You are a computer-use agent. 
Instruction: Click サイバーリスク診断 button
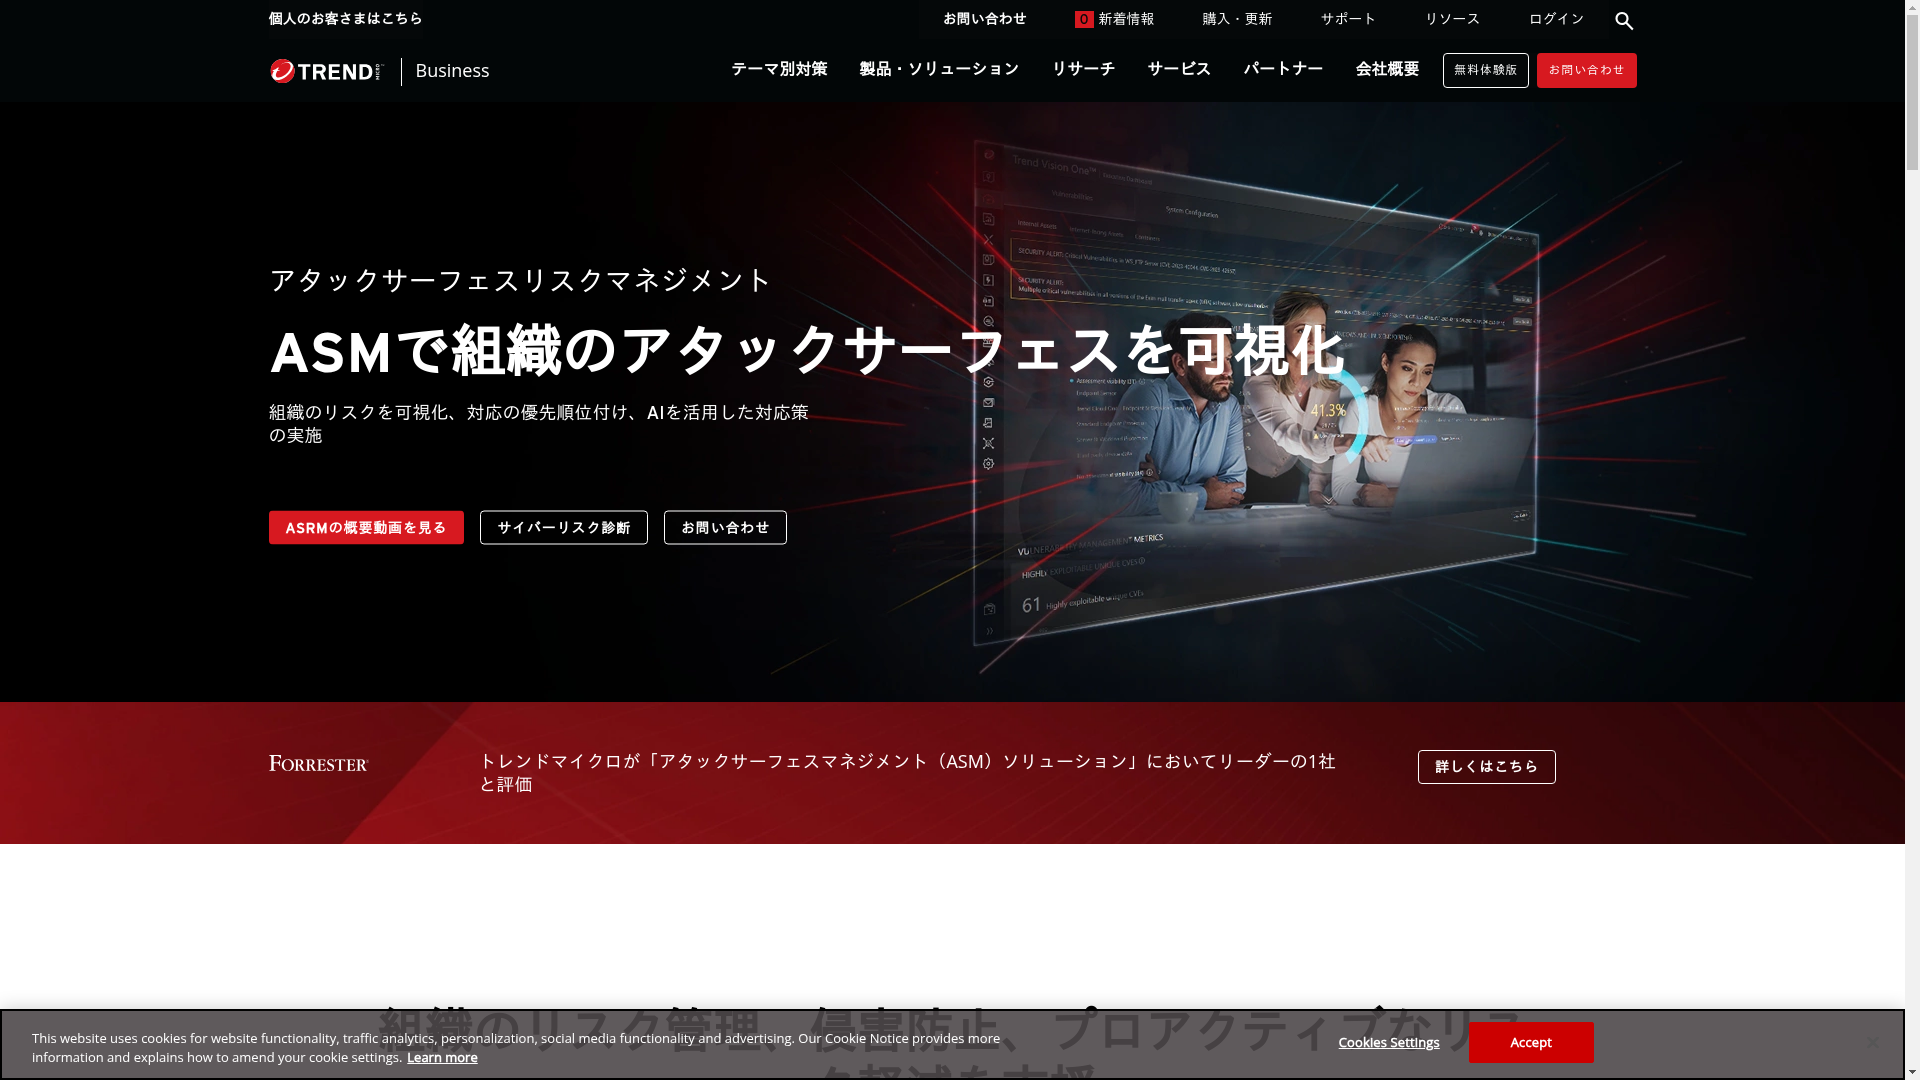click(564, 528)
